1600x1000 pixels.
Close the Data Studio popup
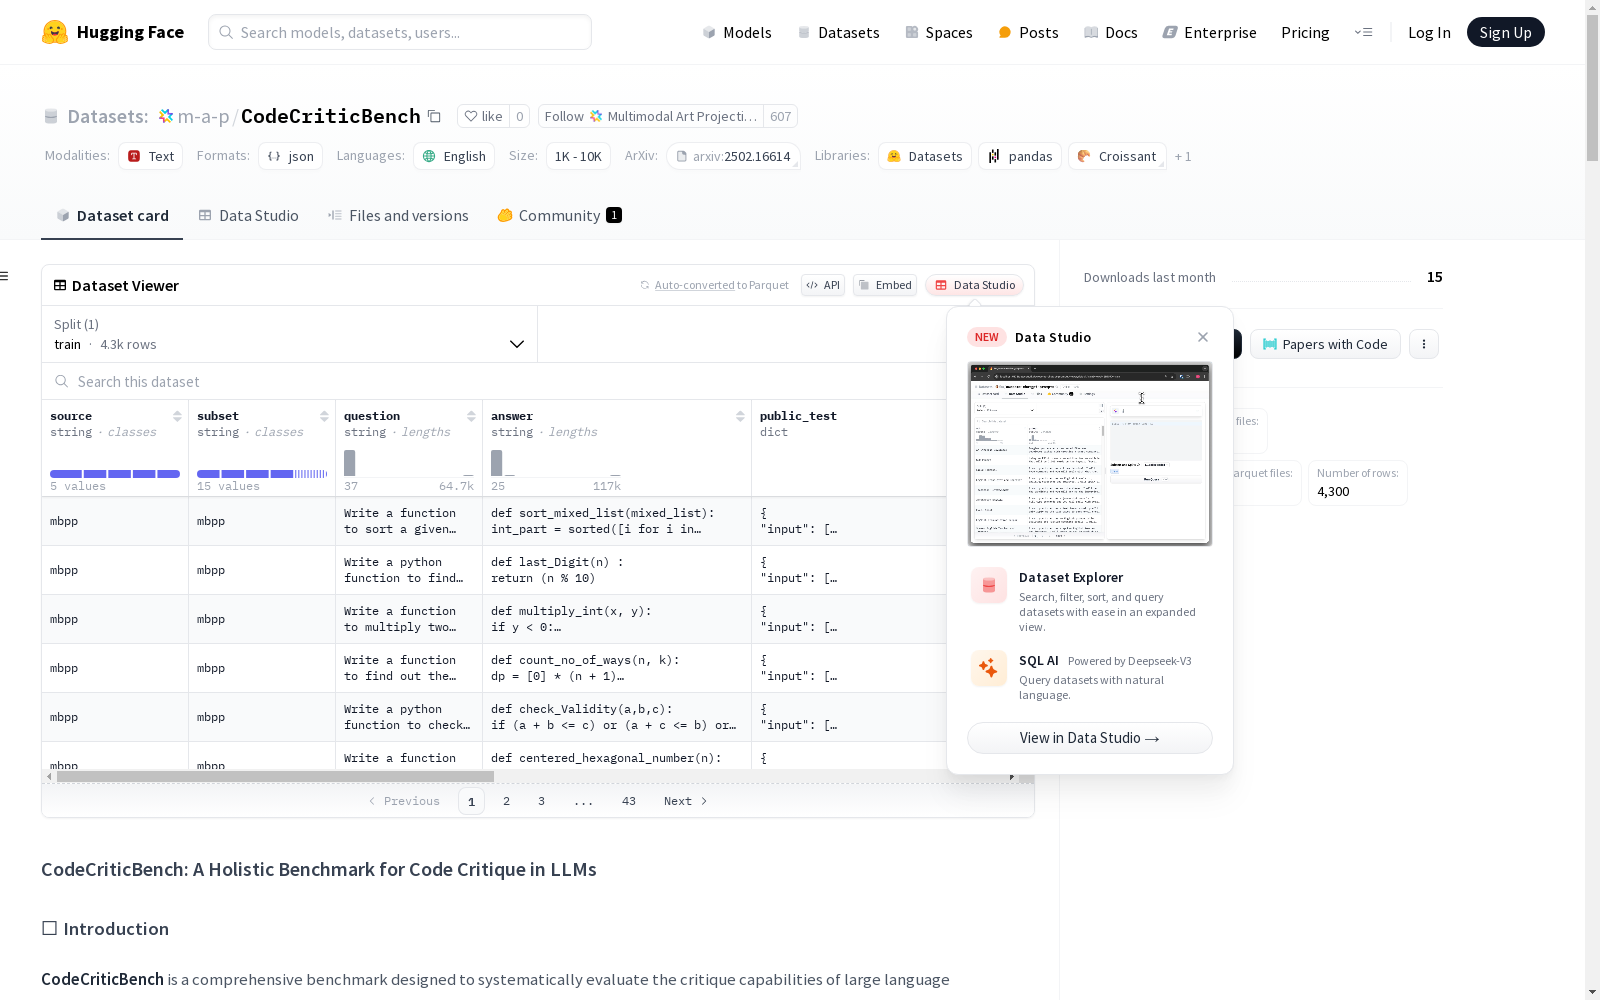point(1203,337)
